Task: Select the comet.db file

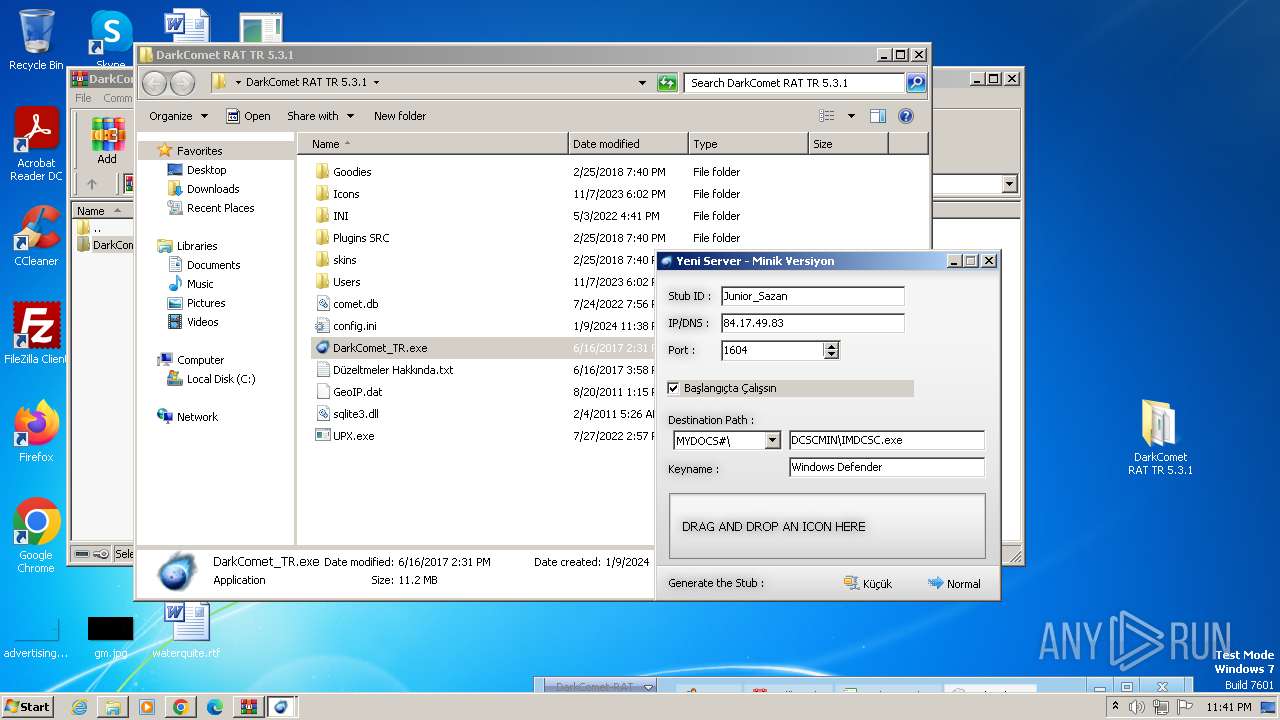Action: (x=355, y=304)
